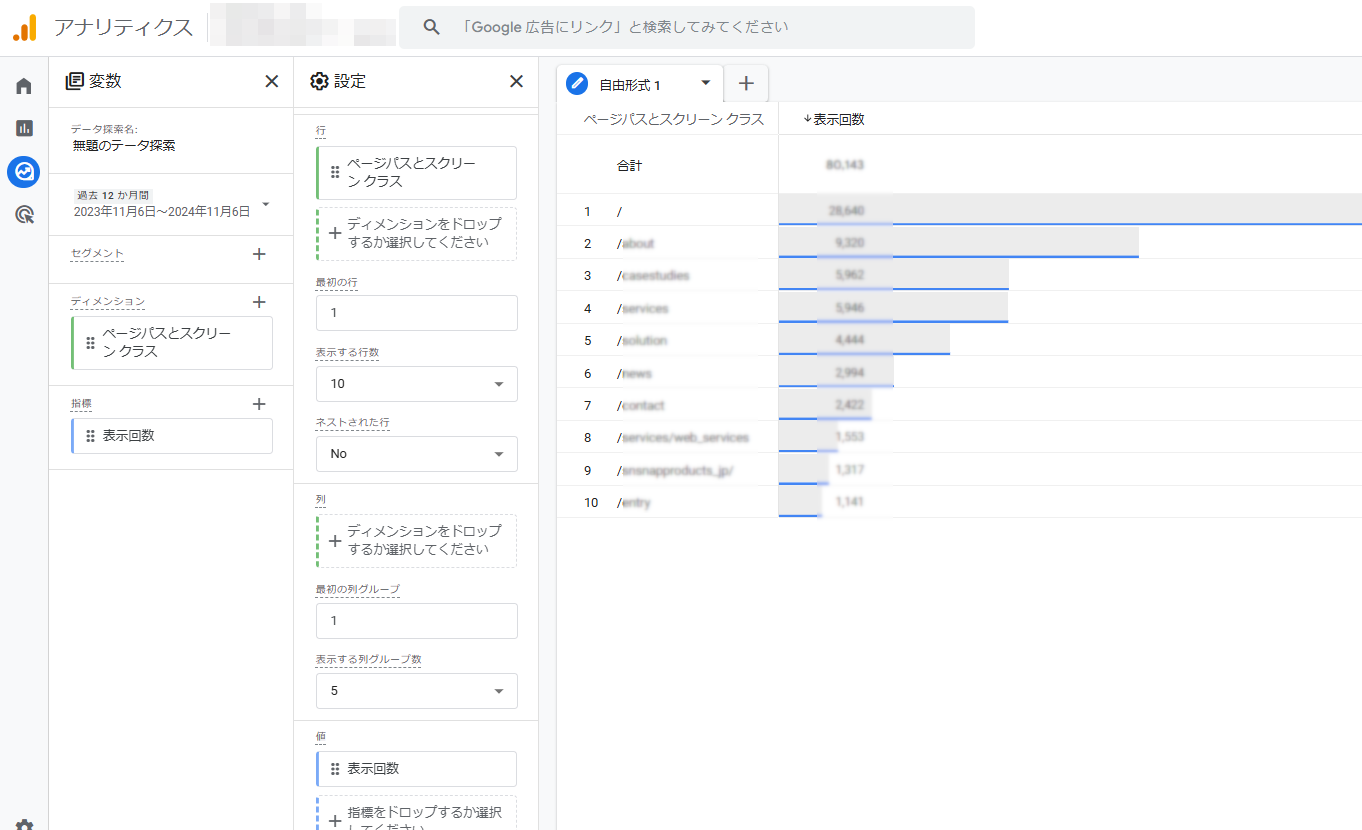Close the 設定 panel
This screenshot has width=1362, height=830.
pos(516,81)
